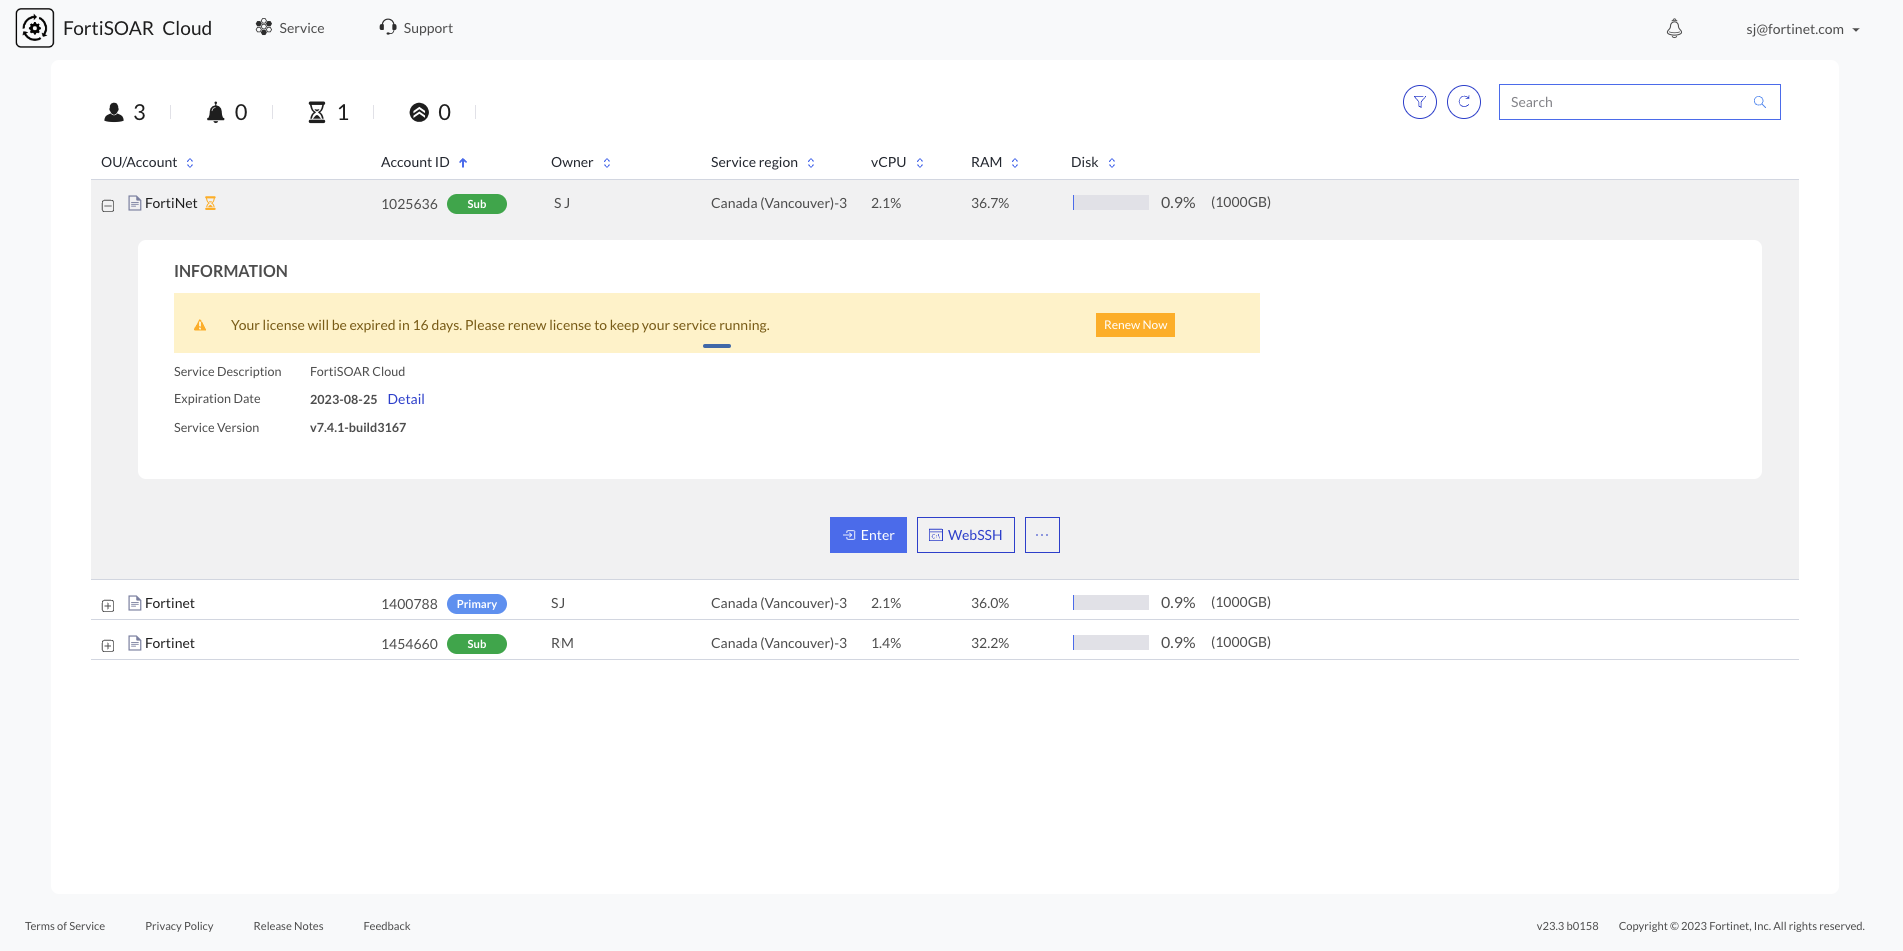Open the sj@fortinet.com account dropdown

pos(1800,29)
